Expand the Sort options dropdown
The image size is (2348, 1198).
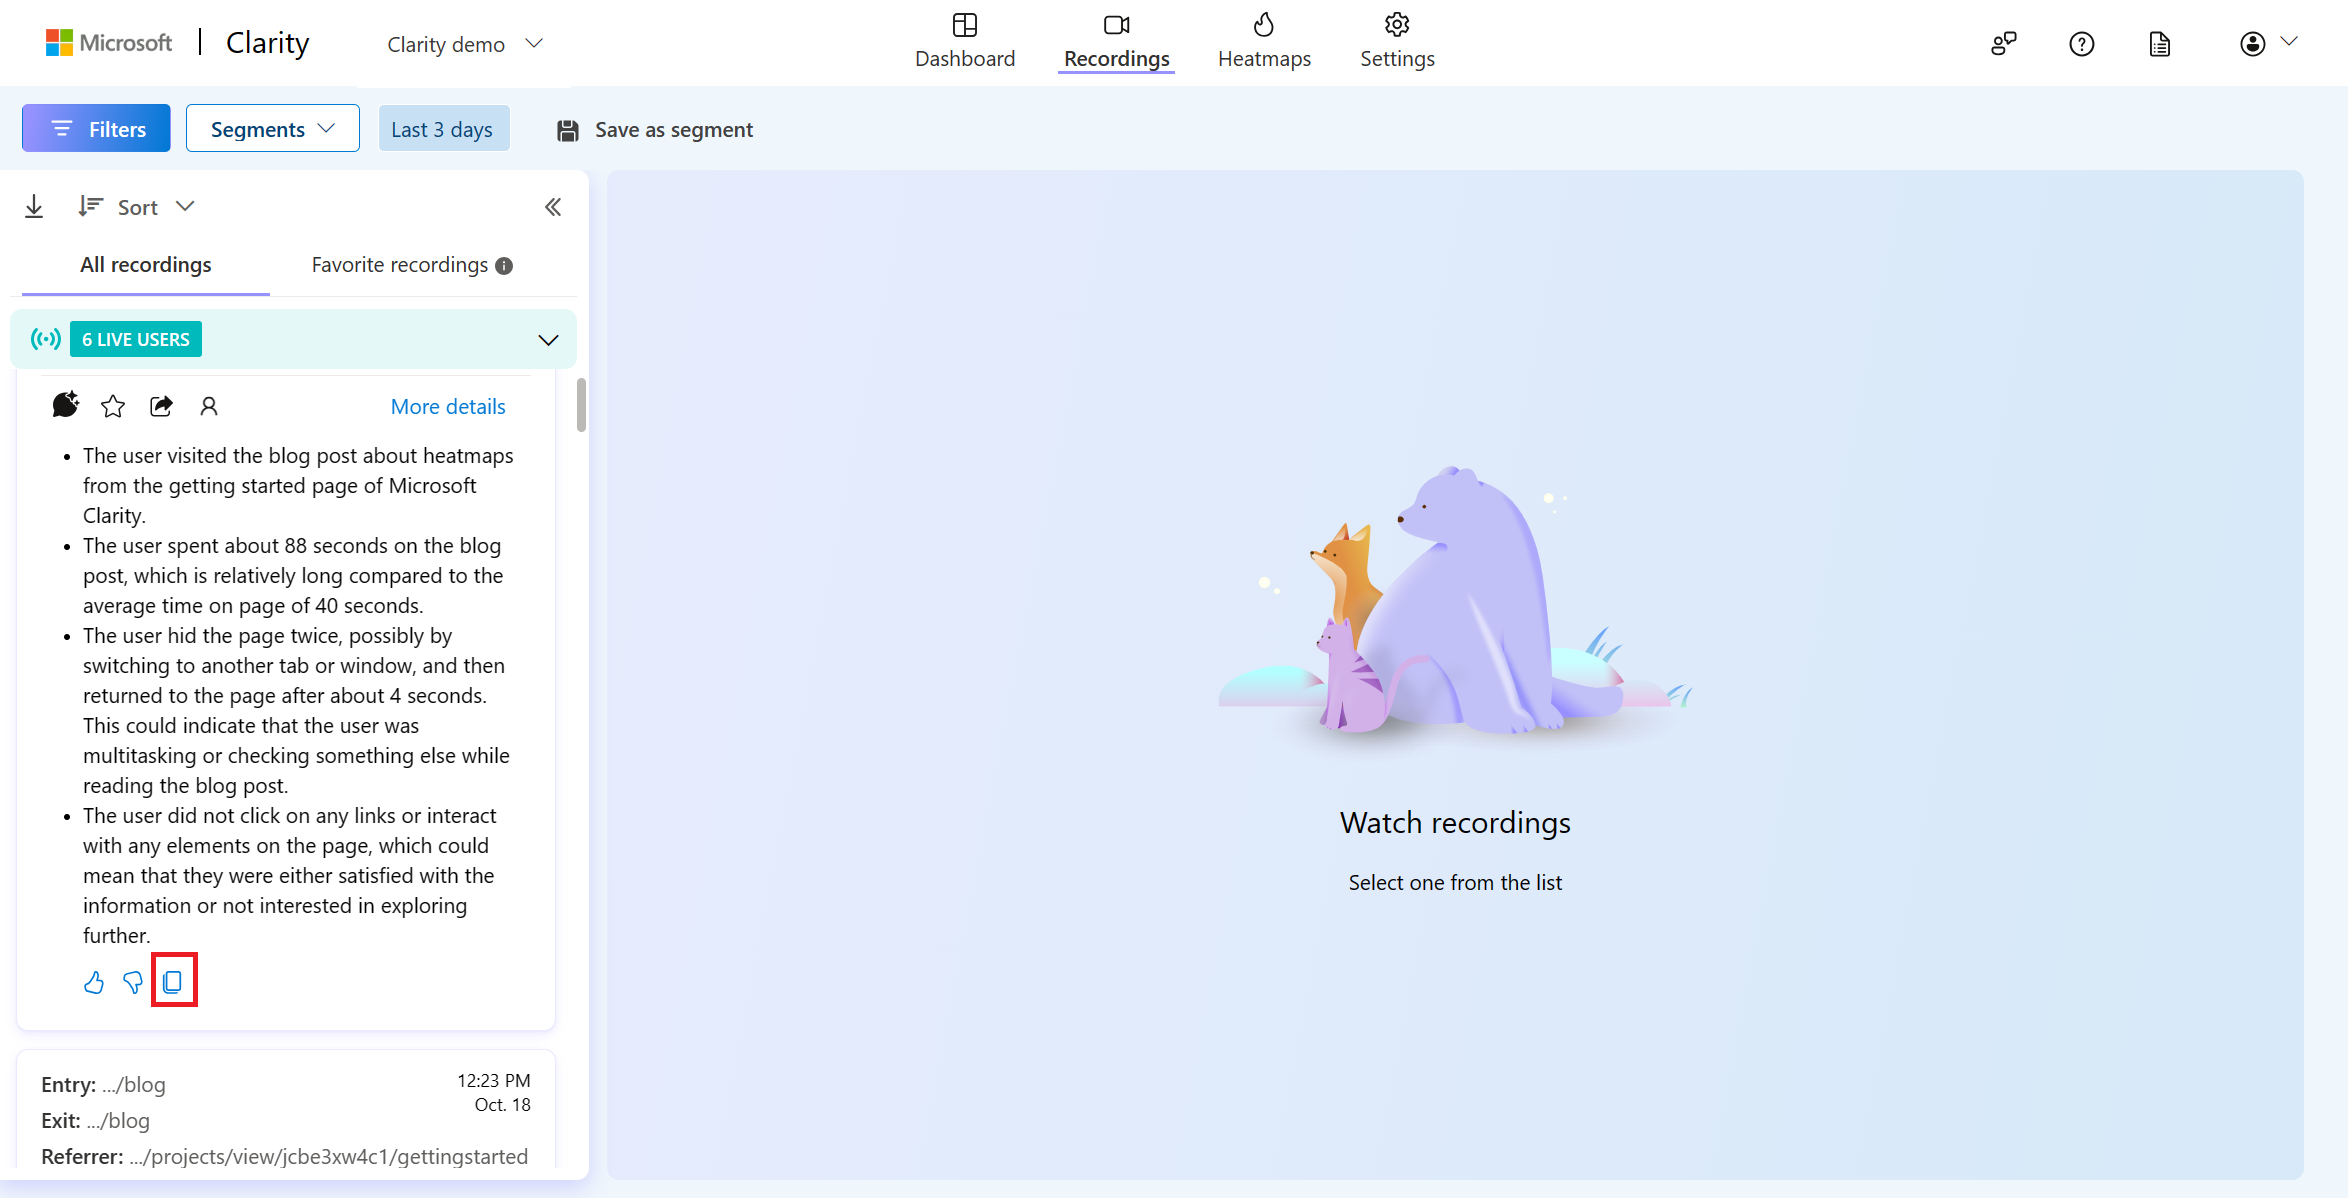(136, 206)
